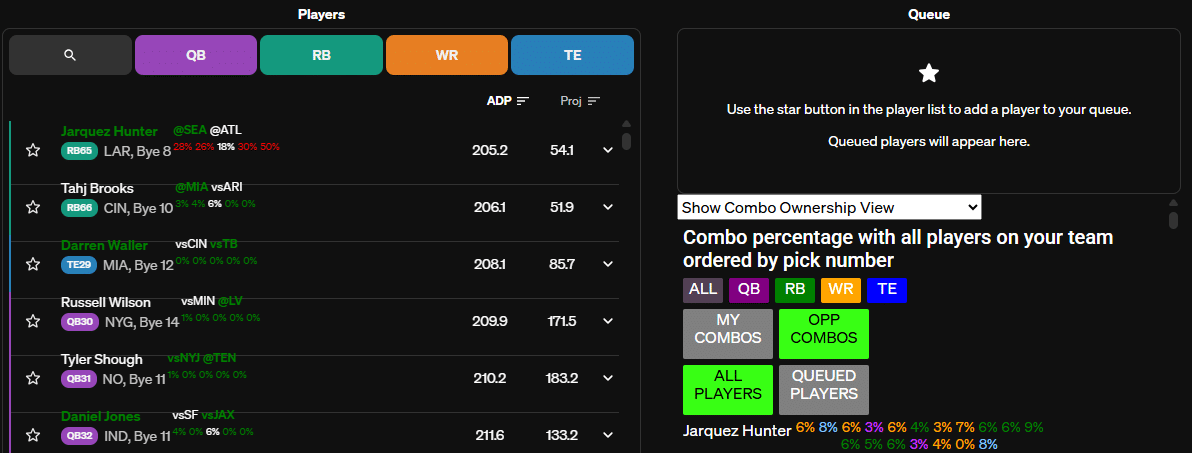Click the search magnifier icon button
The image size is (1192, 453).
70,55
